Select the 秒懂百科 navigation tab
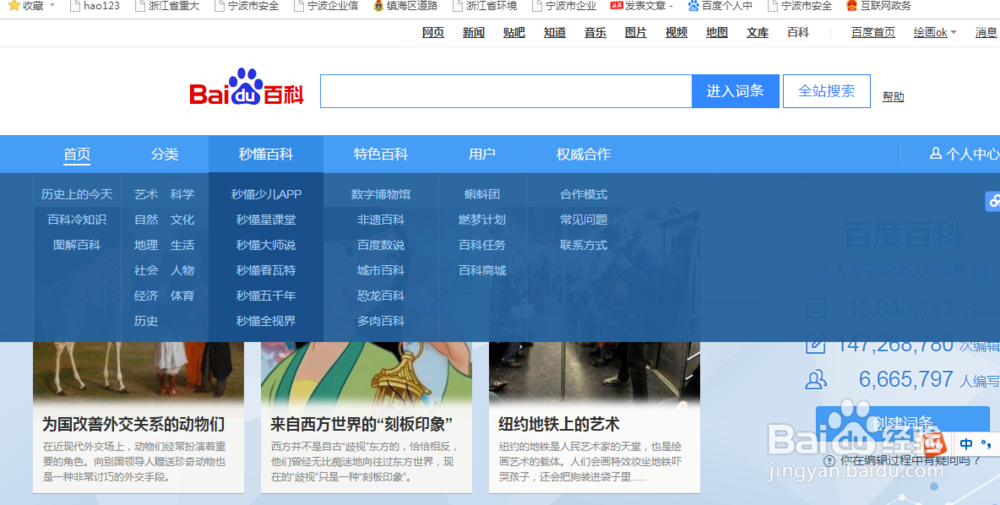 [x=266, y=154]
